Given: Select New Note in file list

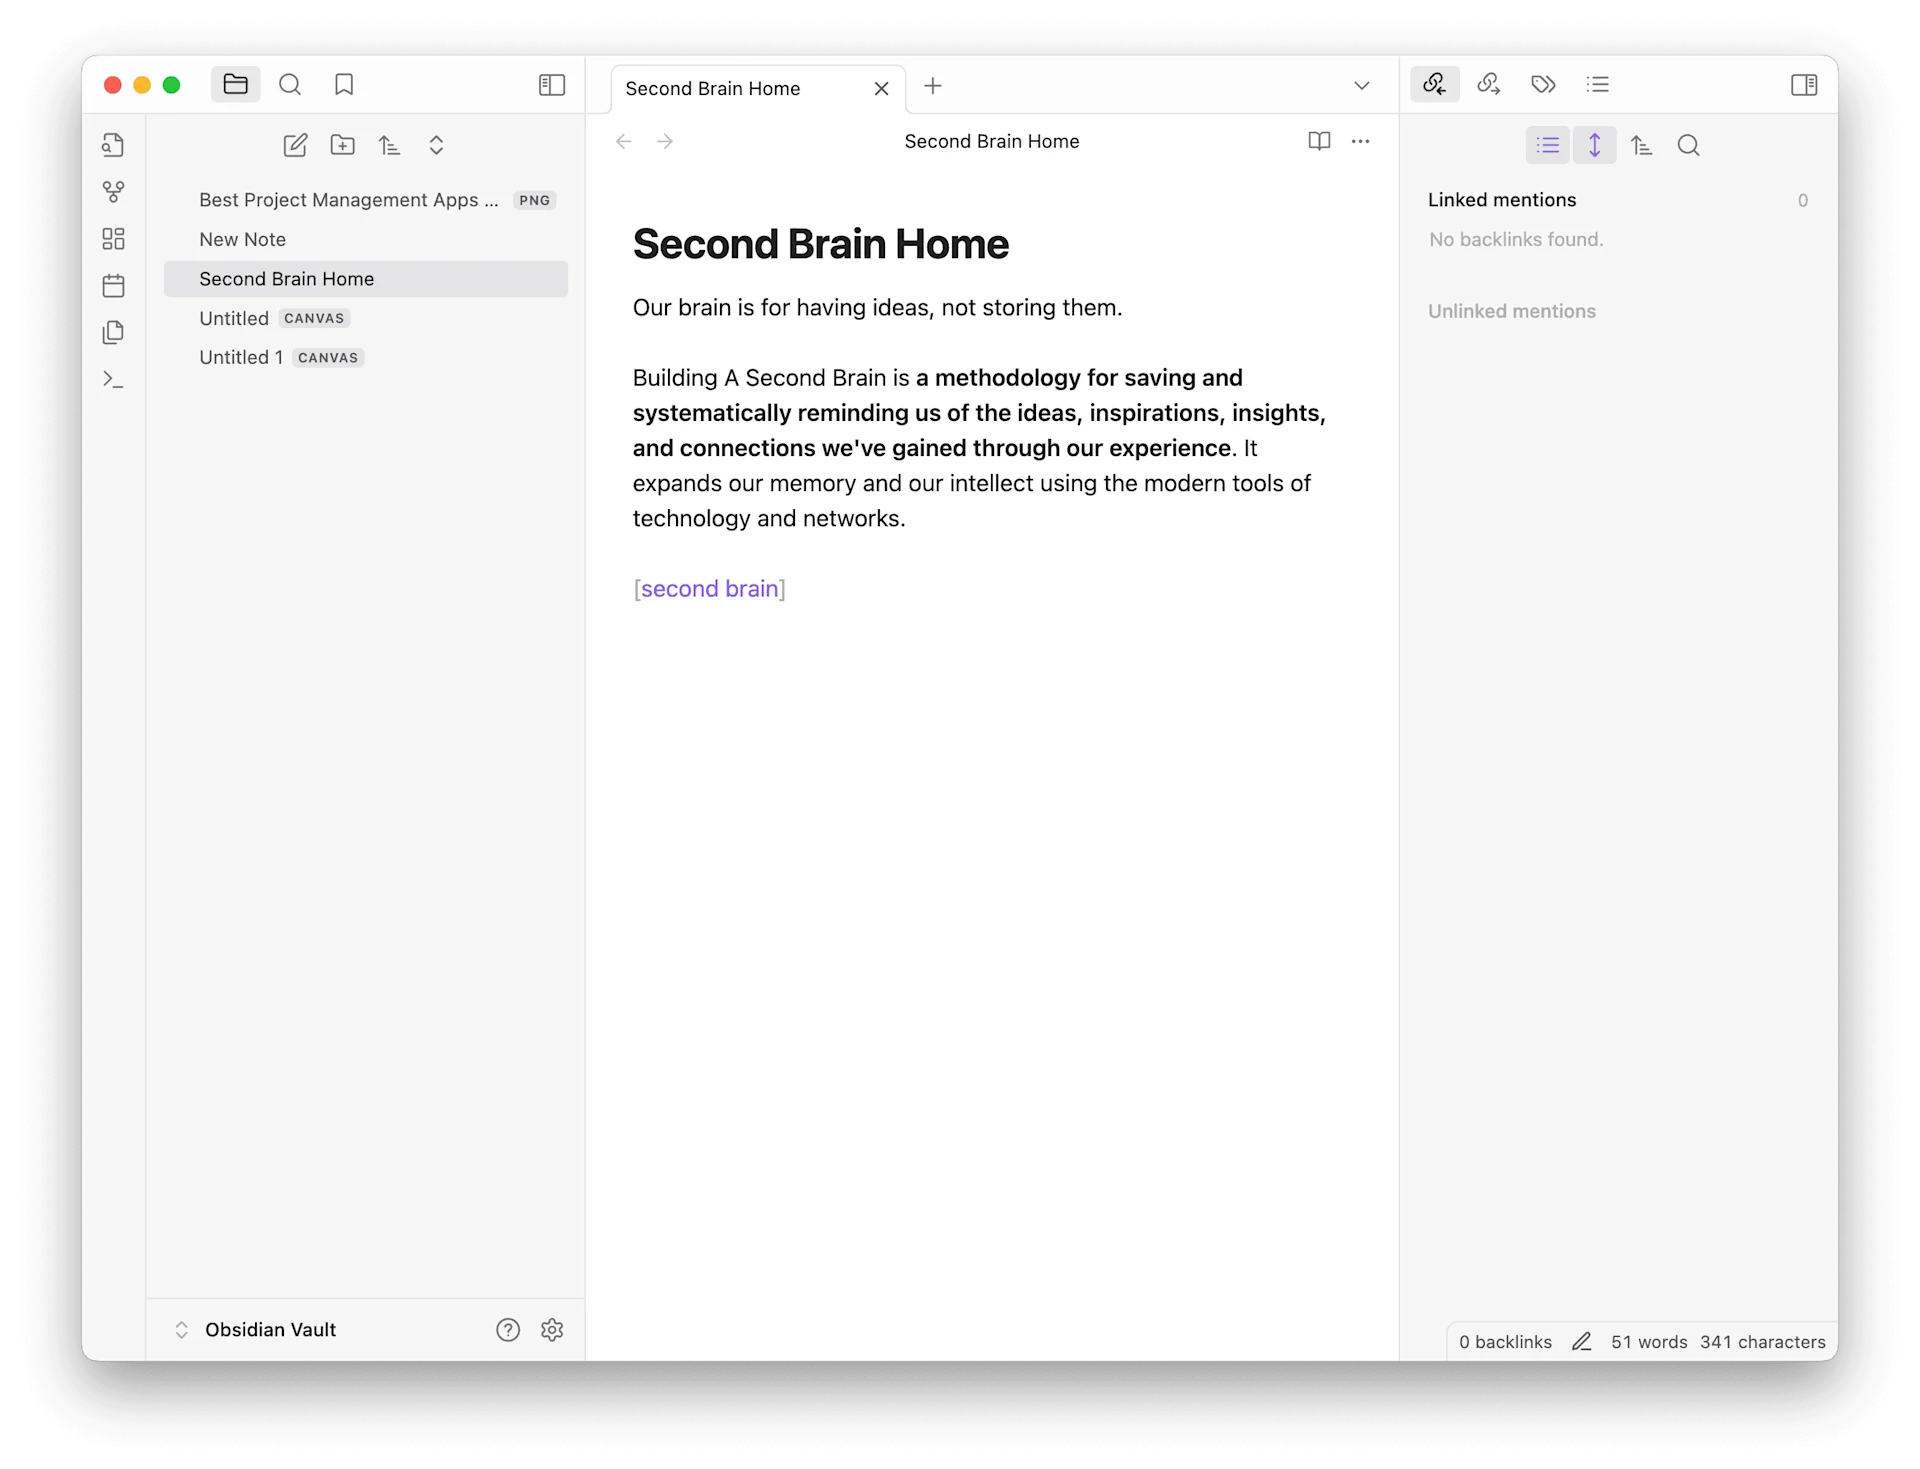Looking at the screenshot, I should pos(243,239).
